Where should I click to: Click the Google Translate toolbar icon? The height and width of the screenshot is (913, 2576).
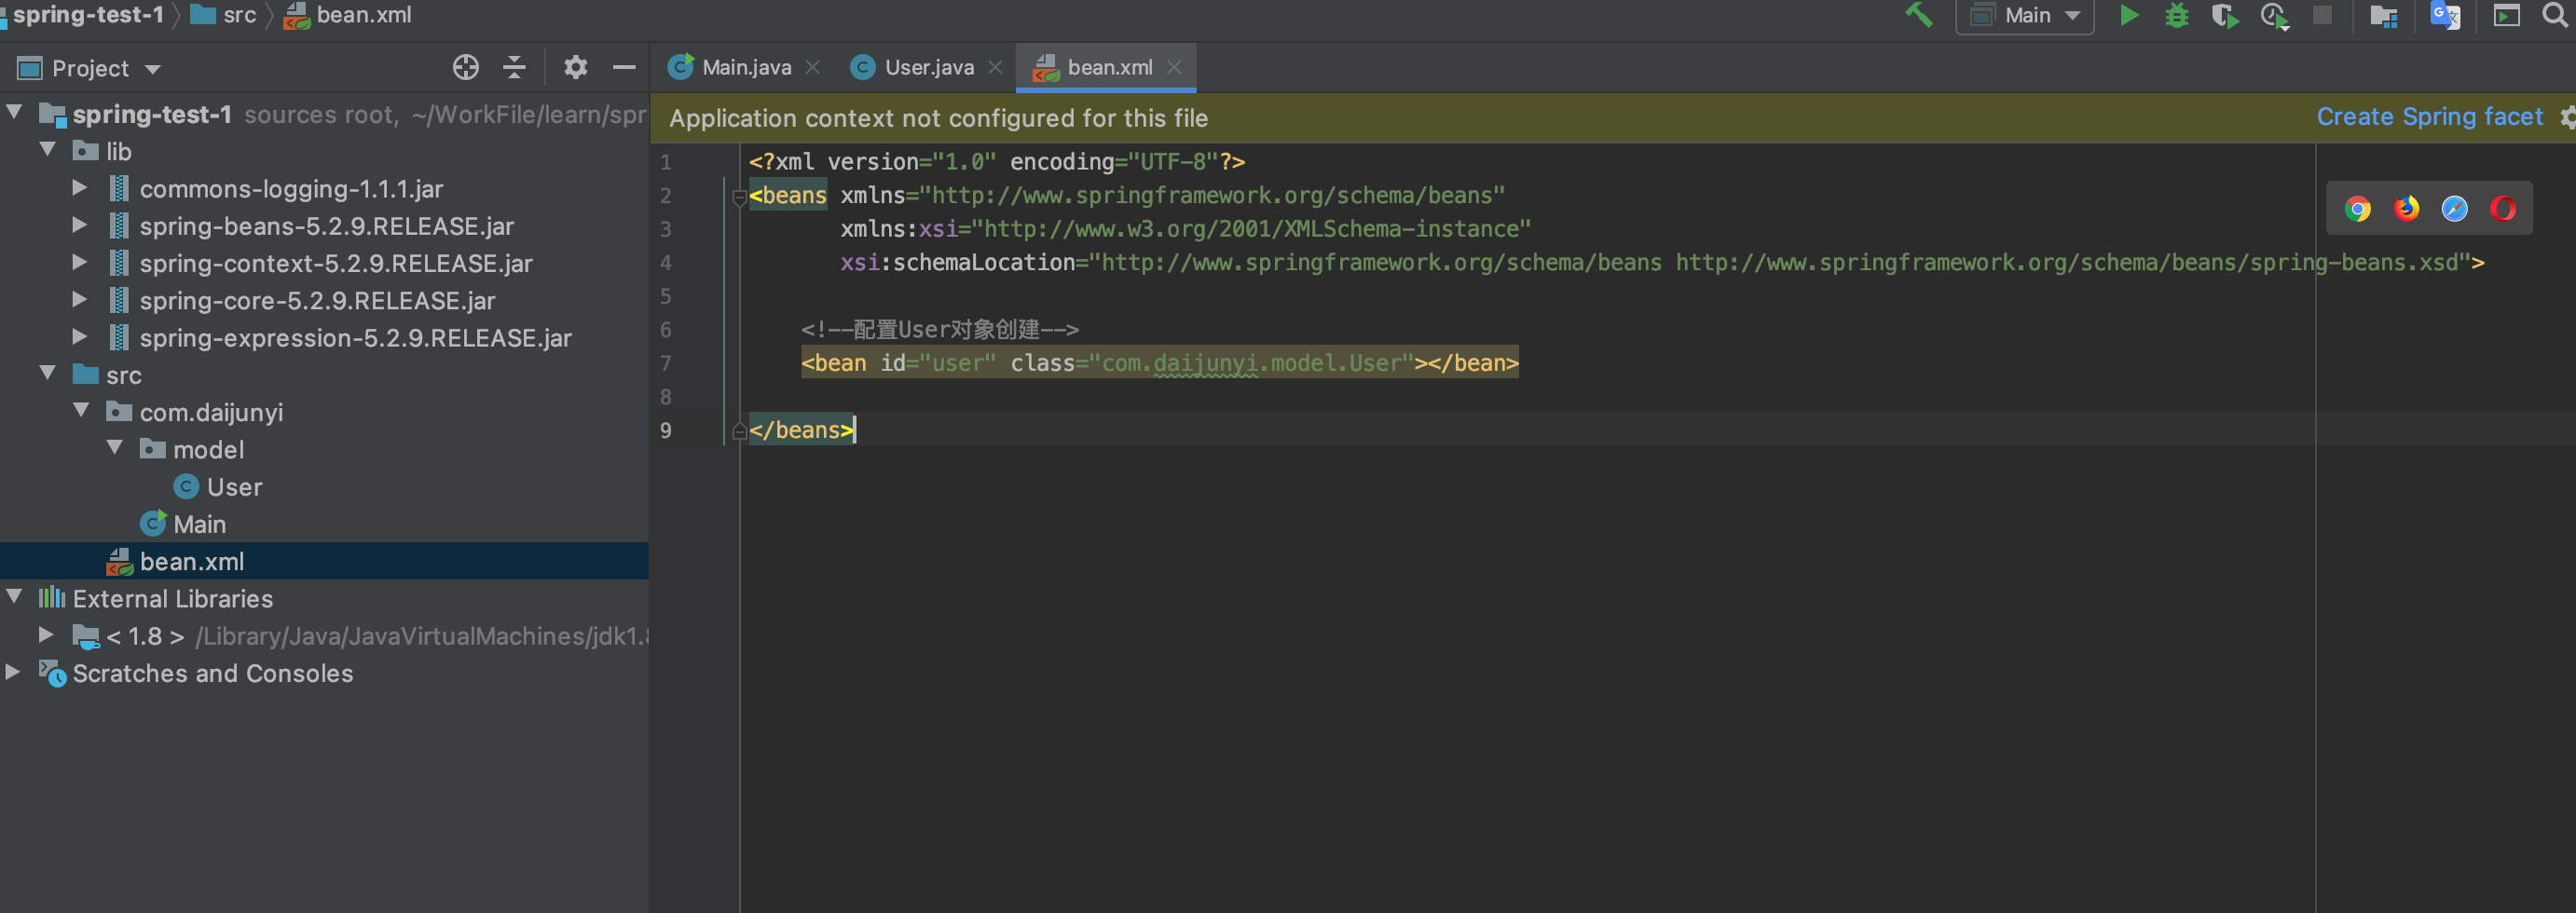point(2444,15)
